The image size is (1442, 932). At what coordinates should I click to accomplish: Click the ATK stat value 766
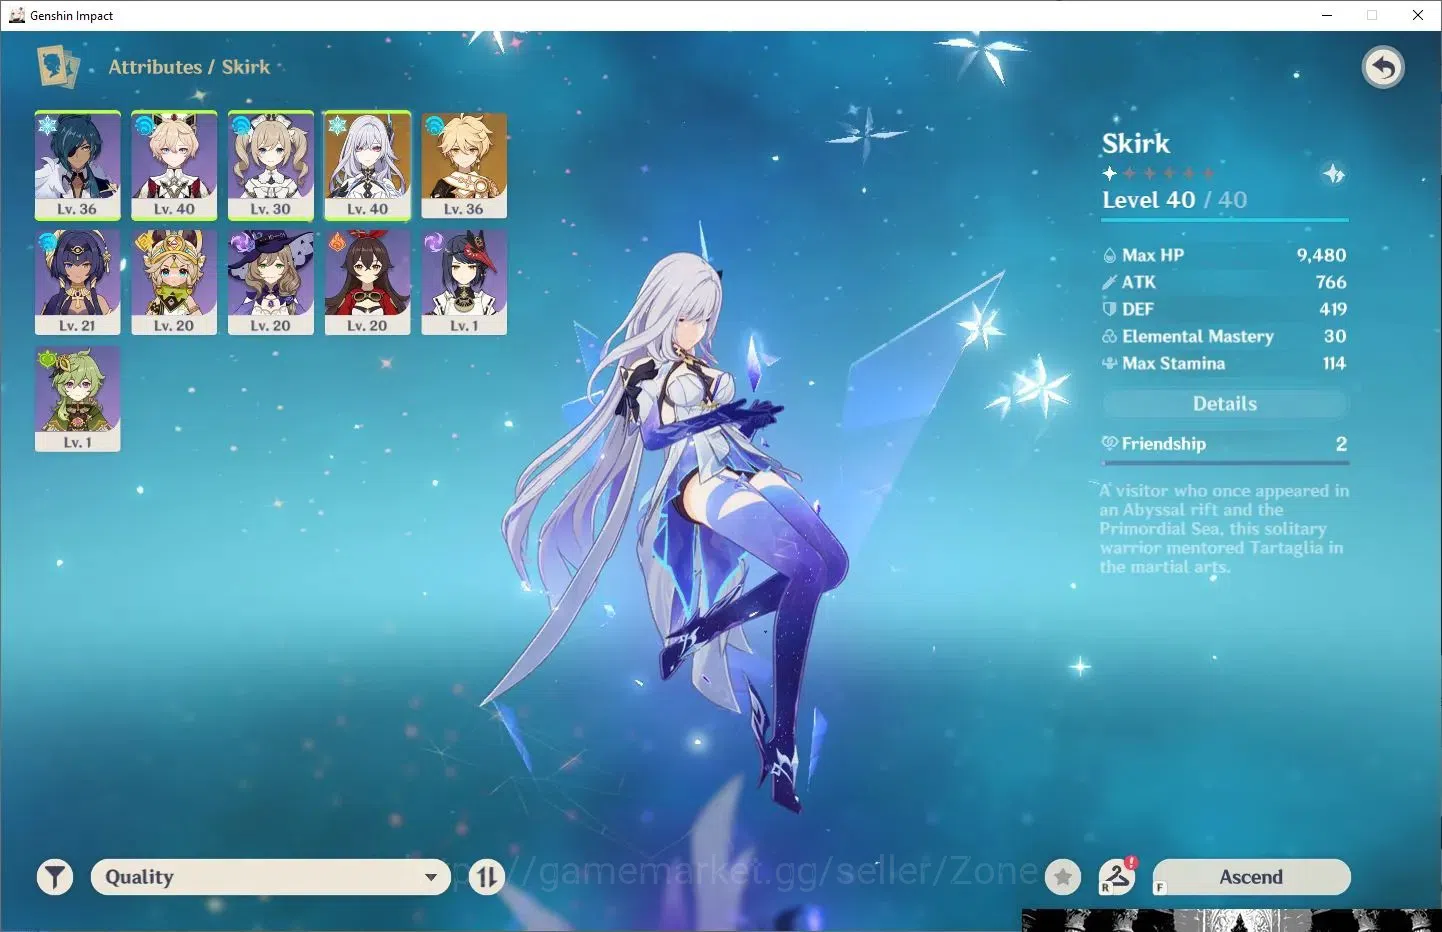(1331, 282)
